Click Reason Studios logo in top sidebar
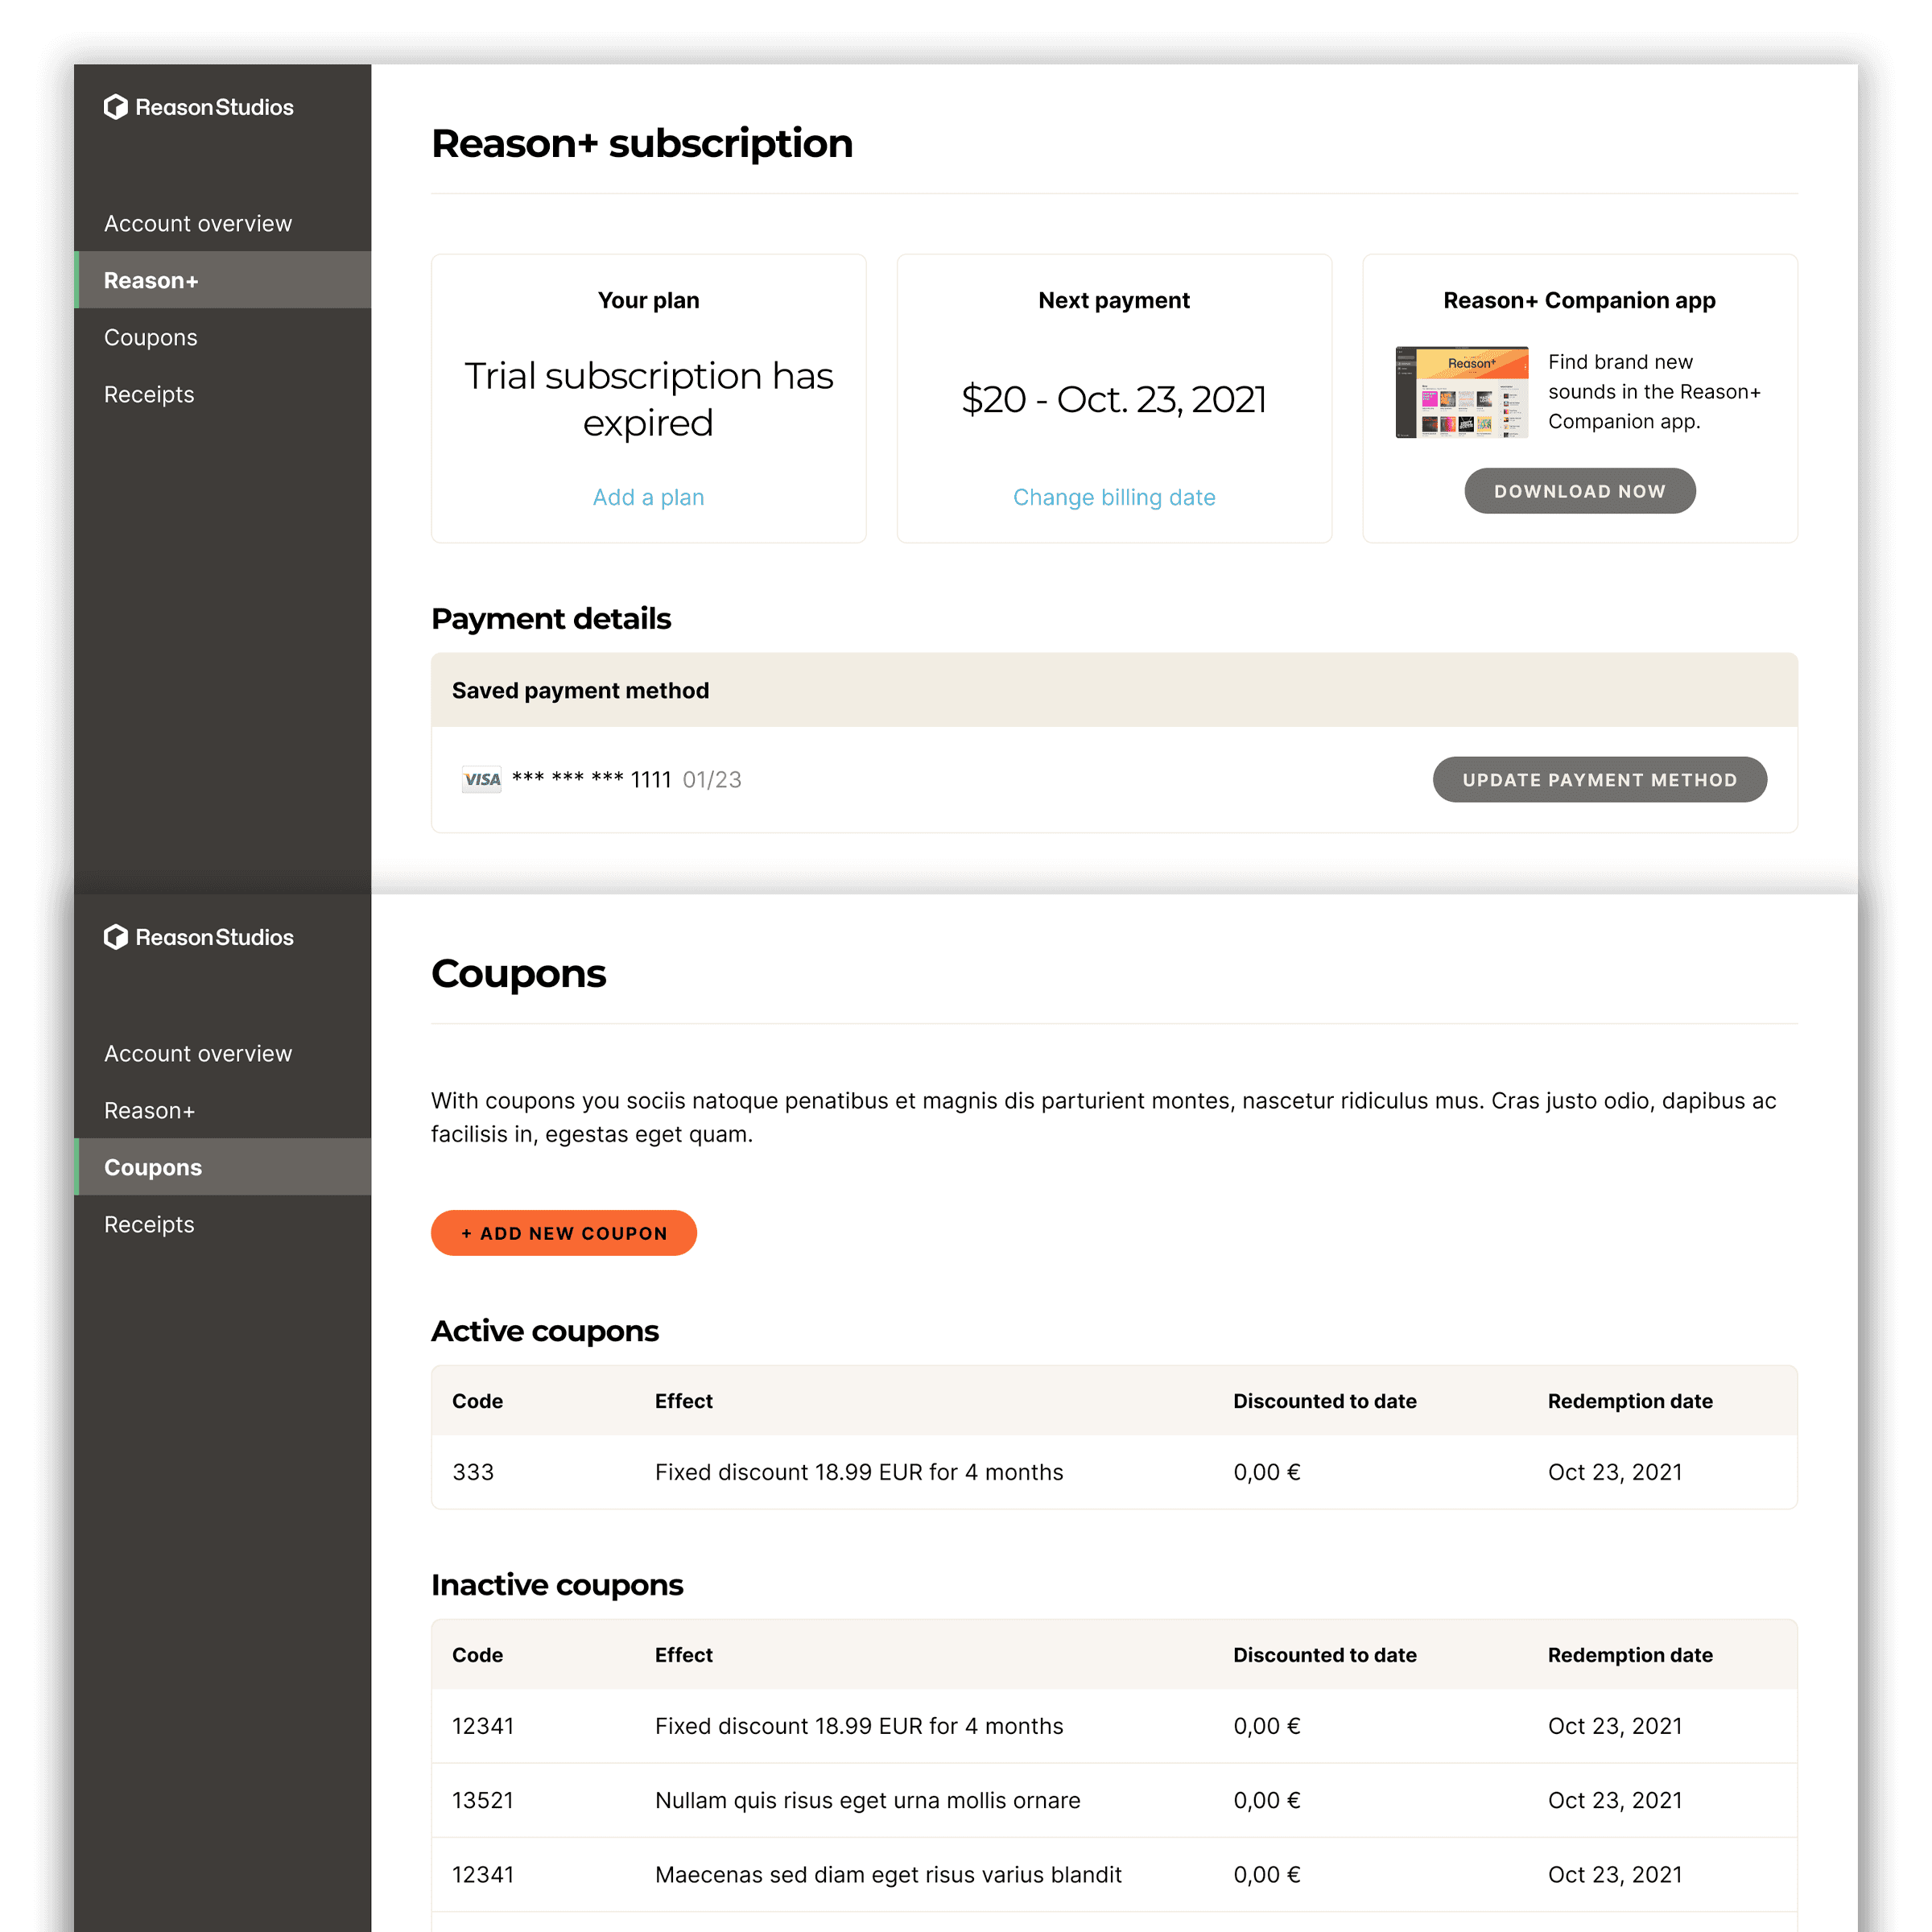 pos(198,107)
